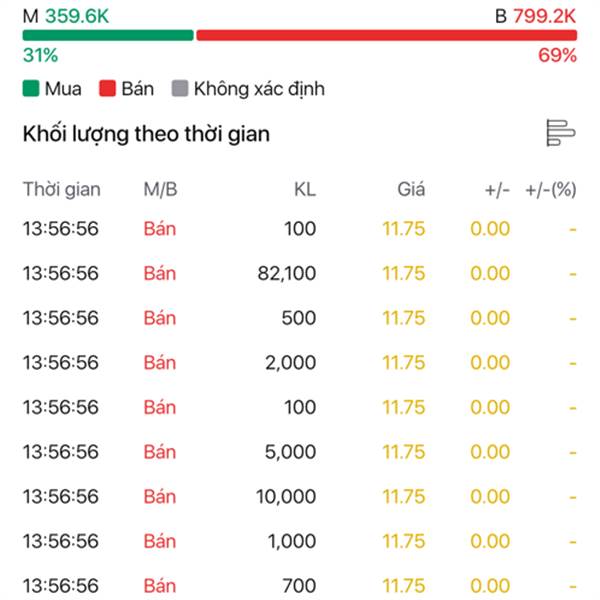
Task: Sort by the KL column header
Action: click(x=305, y=189)
